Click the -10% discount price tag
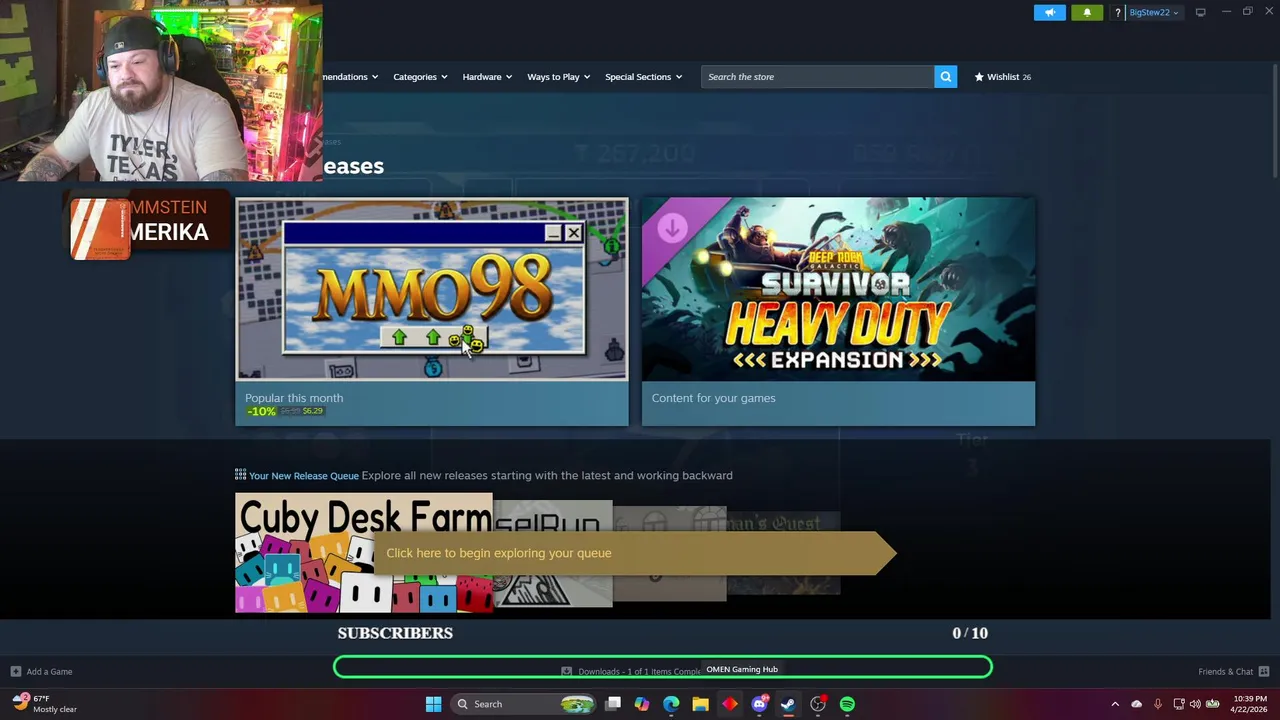 261,411
